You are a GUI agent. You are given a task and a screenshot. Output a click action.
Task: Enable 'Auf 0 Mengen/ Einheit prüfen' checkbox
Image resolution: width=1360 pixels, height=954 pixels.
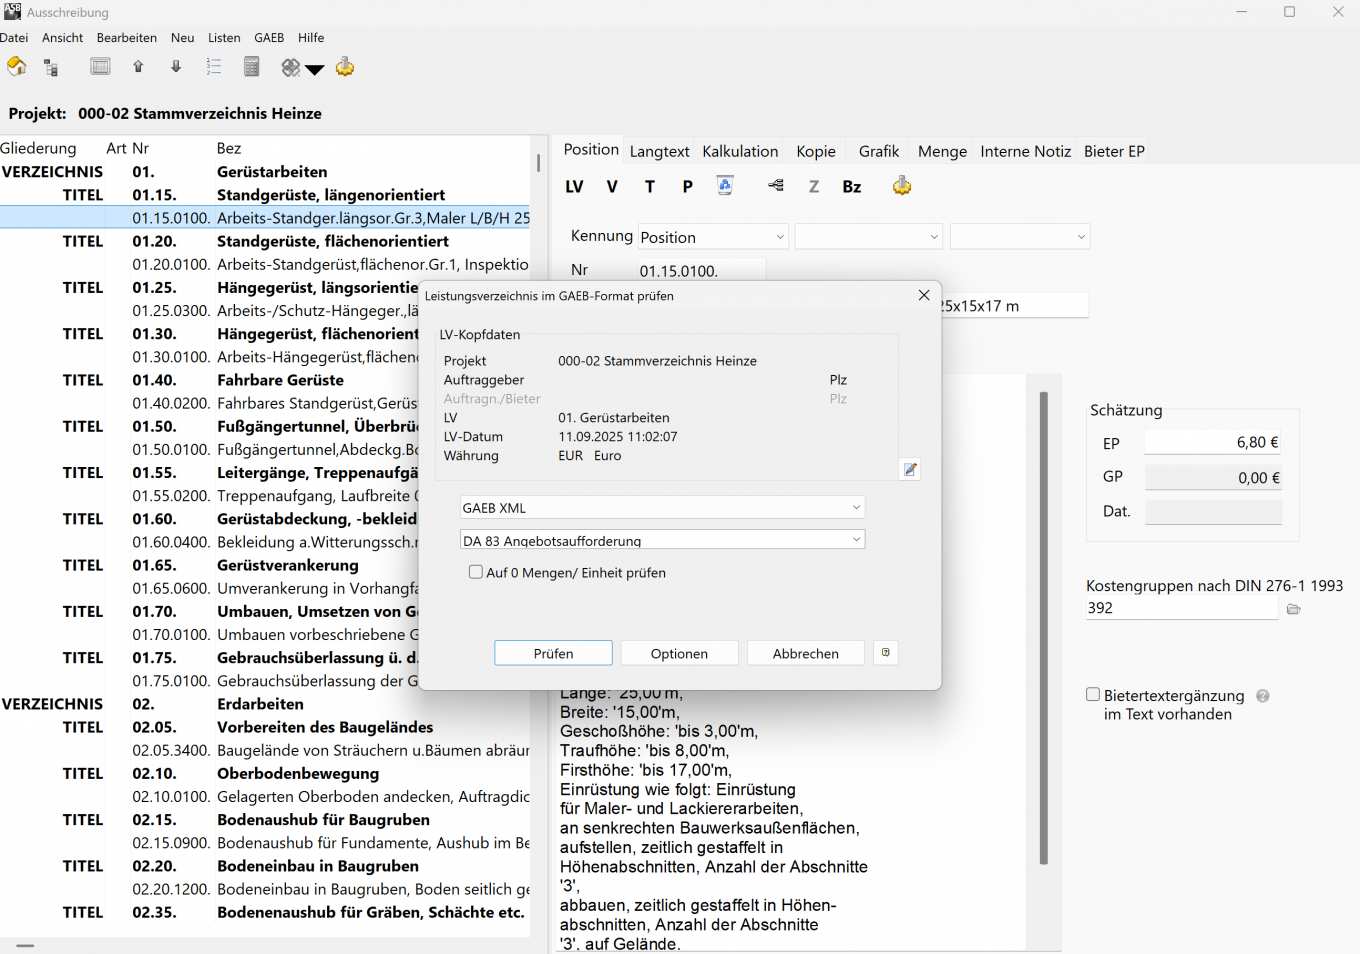476,572
